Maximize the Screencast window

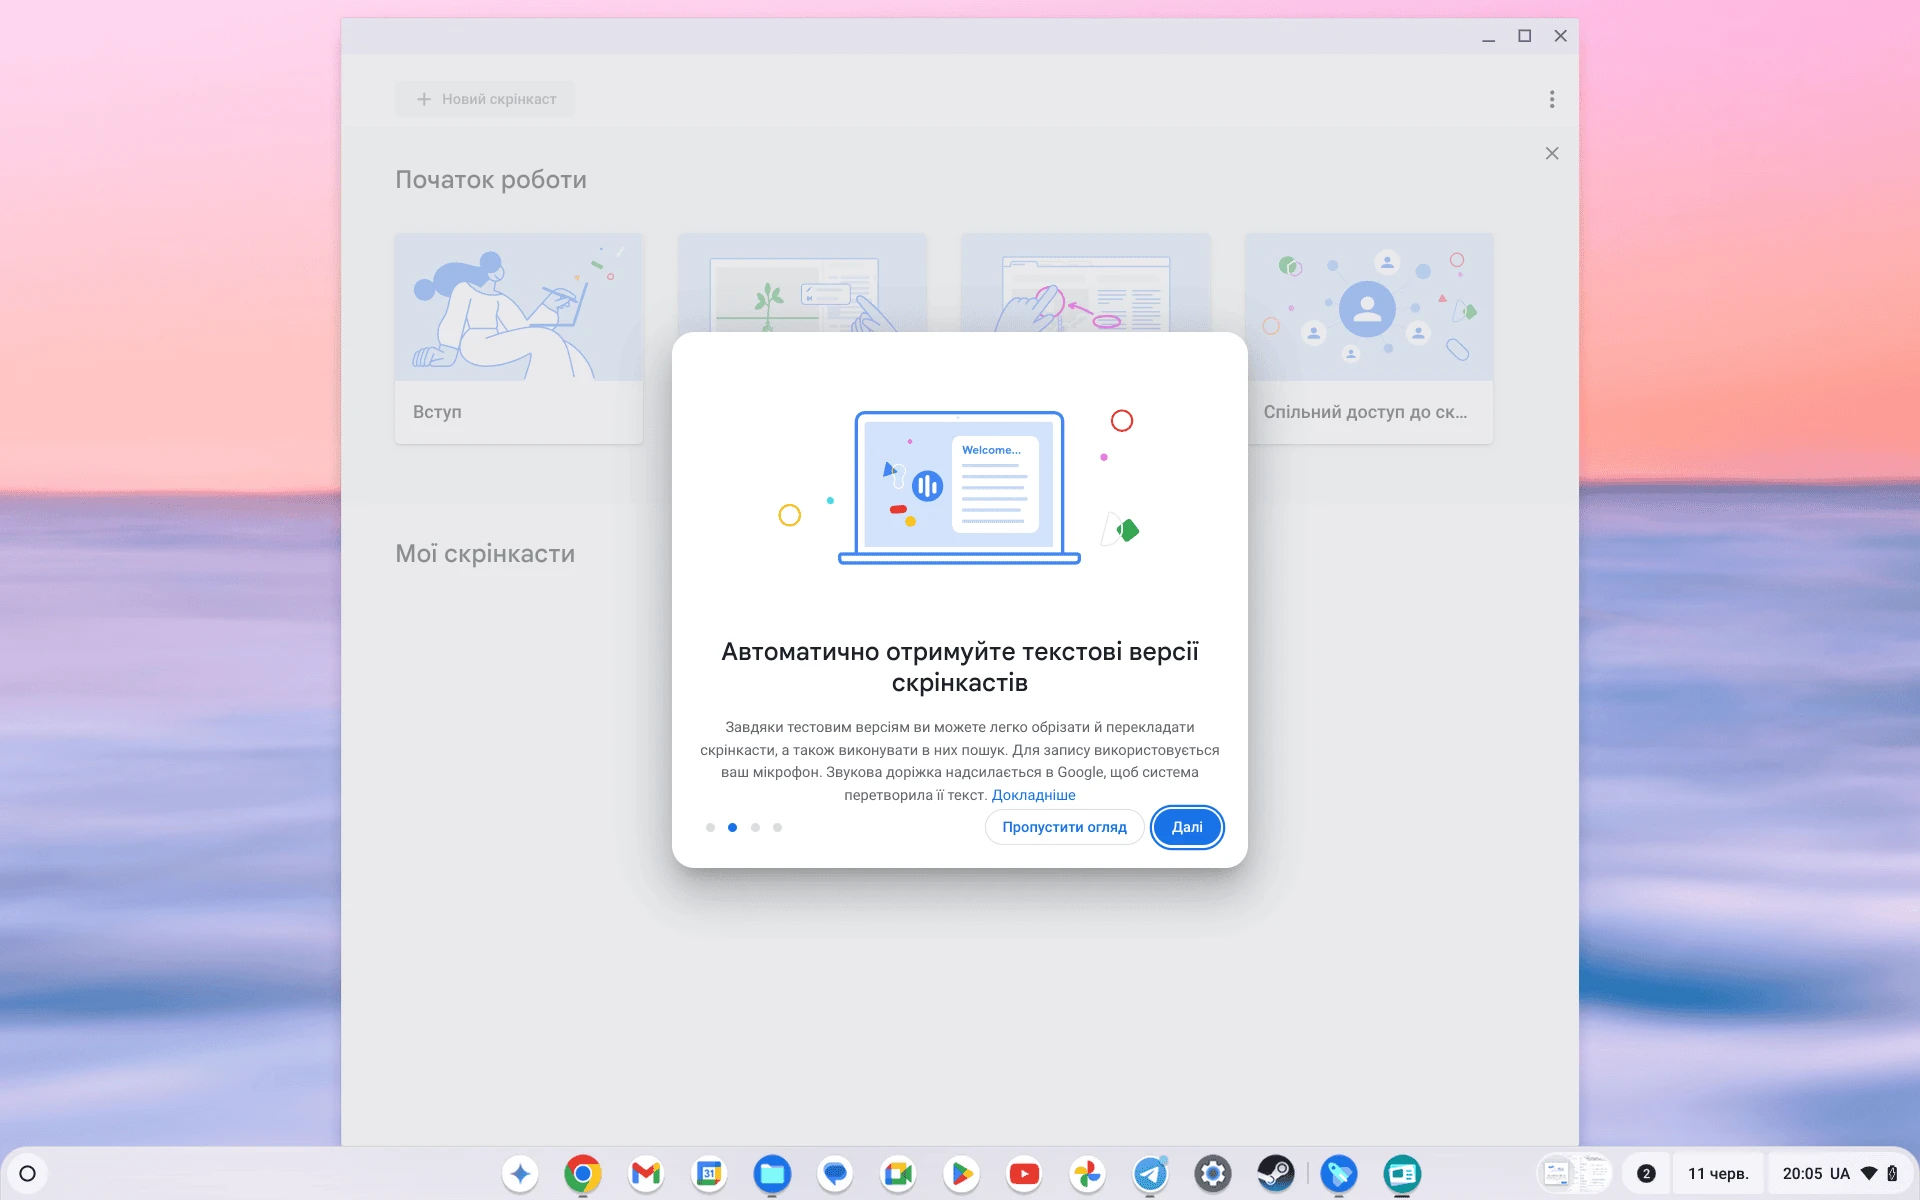pos(1524,36)
